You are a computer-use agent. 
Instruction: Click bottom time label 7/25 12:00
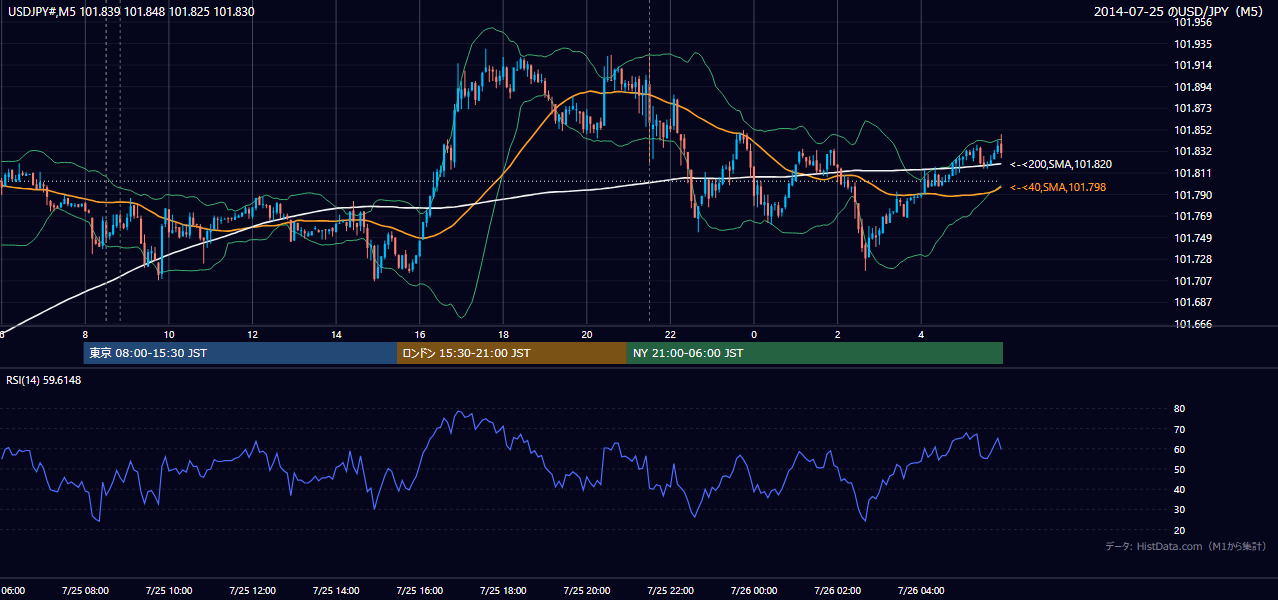click(x=252, y=590)
